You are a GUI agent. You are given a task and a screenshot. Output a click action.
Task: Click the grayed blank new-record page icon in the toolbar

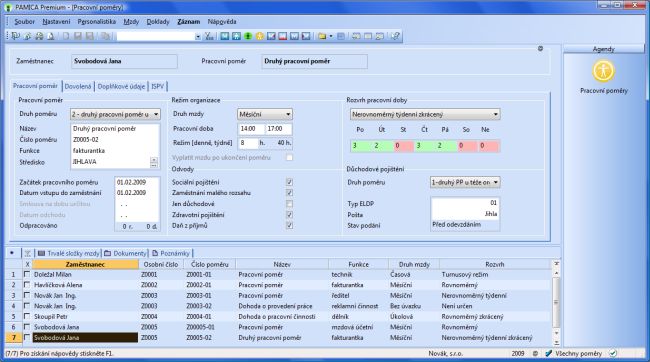click(66, 36)
